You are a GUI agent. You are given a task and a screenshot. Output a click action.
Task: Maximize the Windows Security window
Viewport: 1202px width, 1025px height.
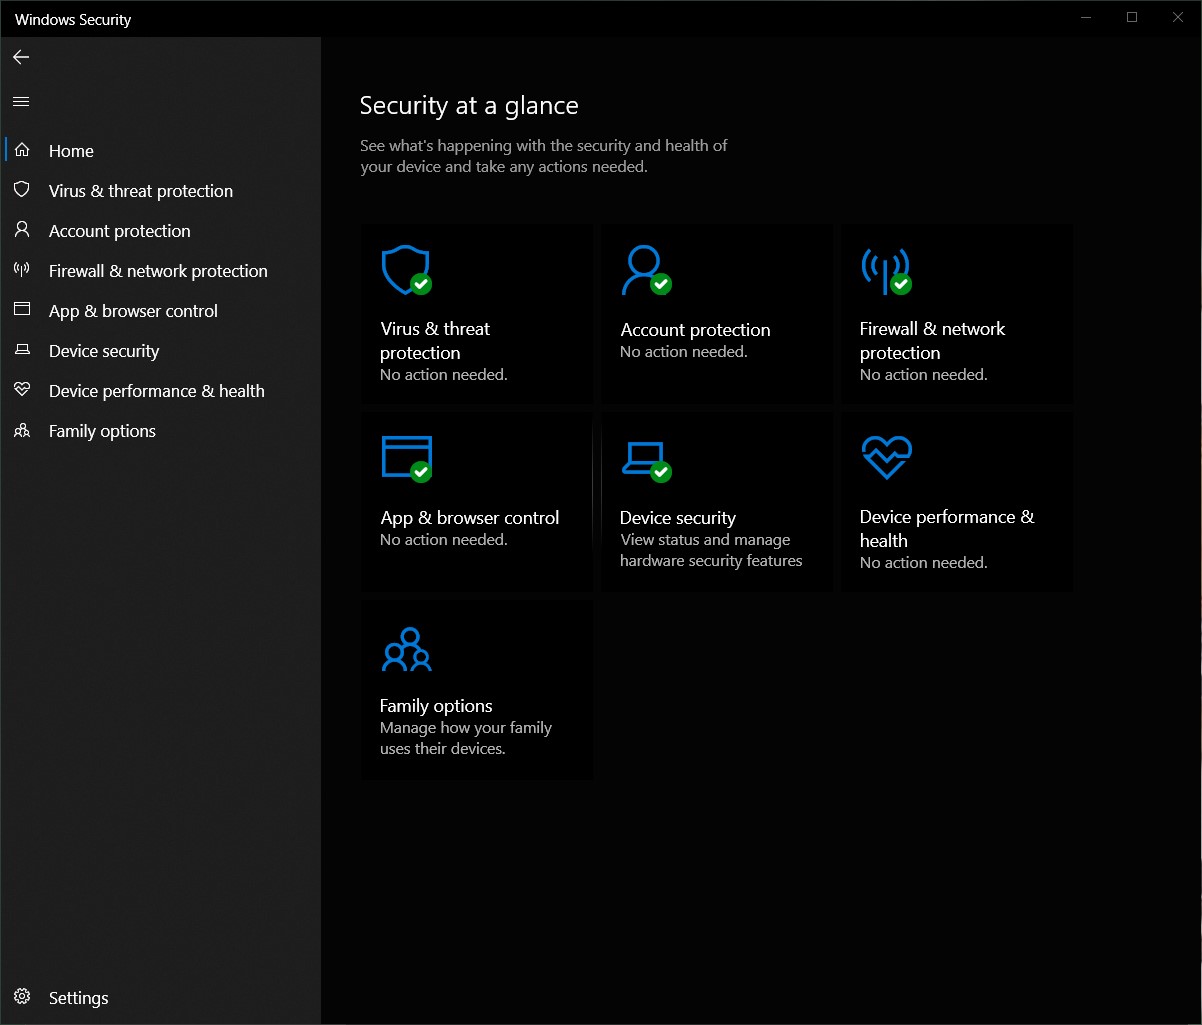(1132, 17)
